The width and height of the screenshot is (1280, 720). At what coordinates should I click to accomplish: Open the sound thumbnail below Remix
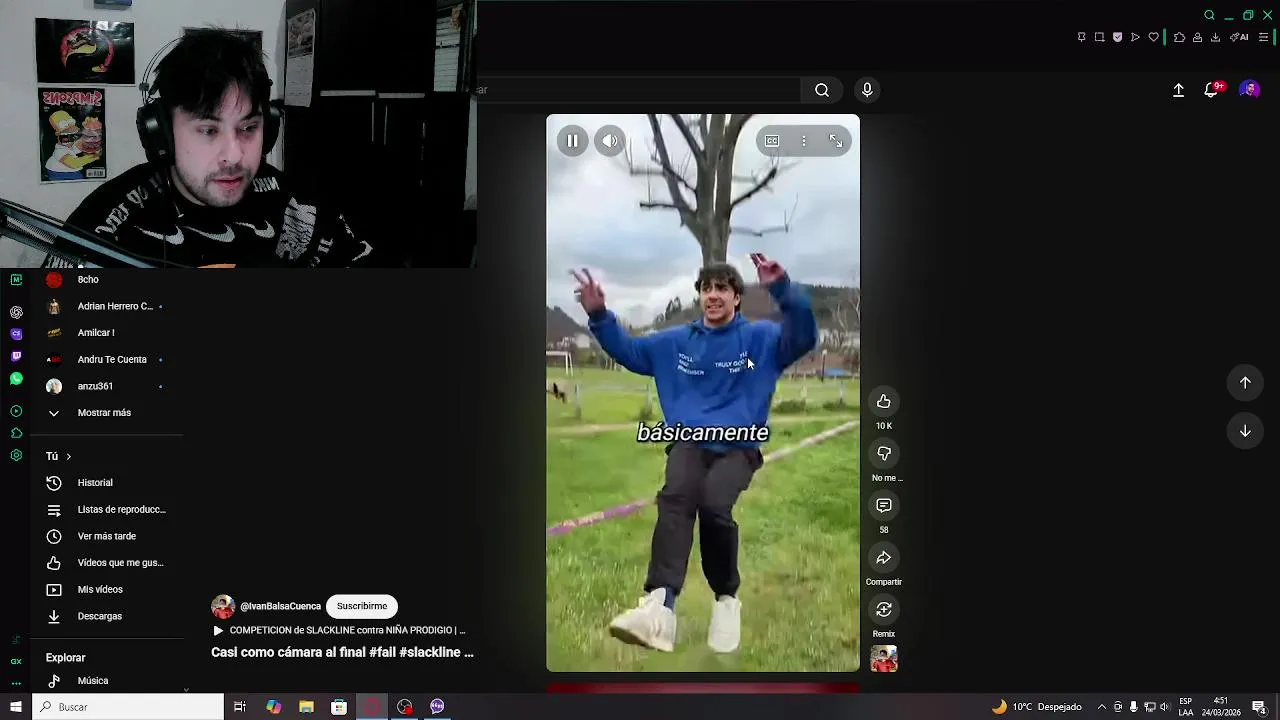884,659
